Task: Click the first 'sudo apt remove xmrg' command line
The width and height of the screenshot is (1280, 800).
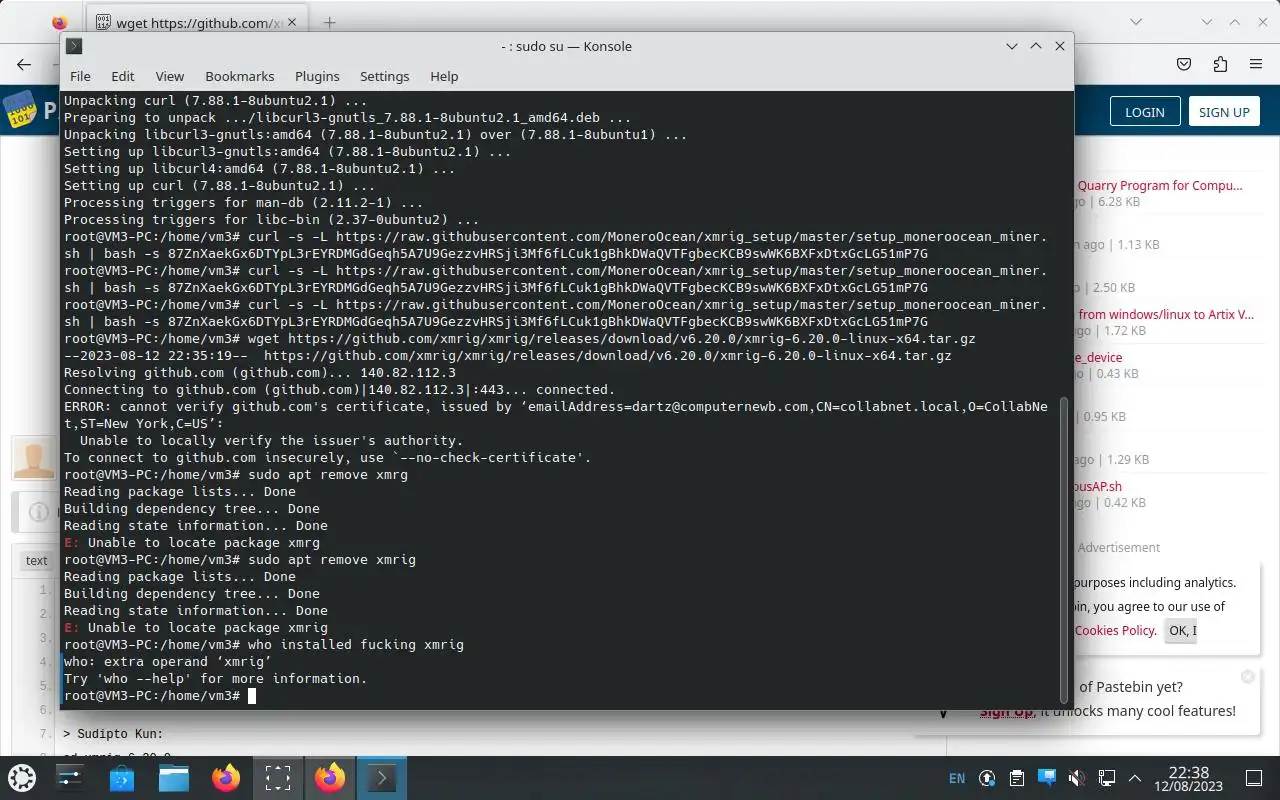Action: pyautogui.click(x=236, y=474)
